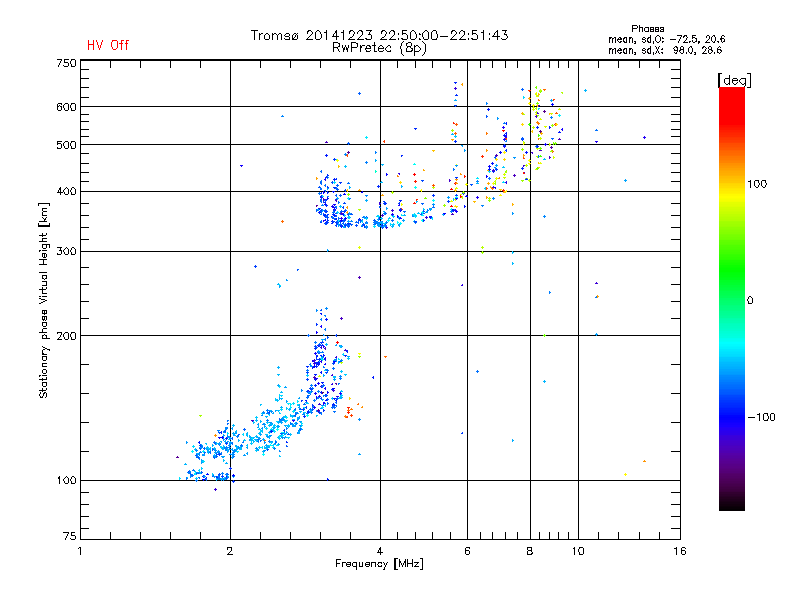Click the '8' x-axis tick label
This screenshot has width=800, height=600.
(530, 551)
